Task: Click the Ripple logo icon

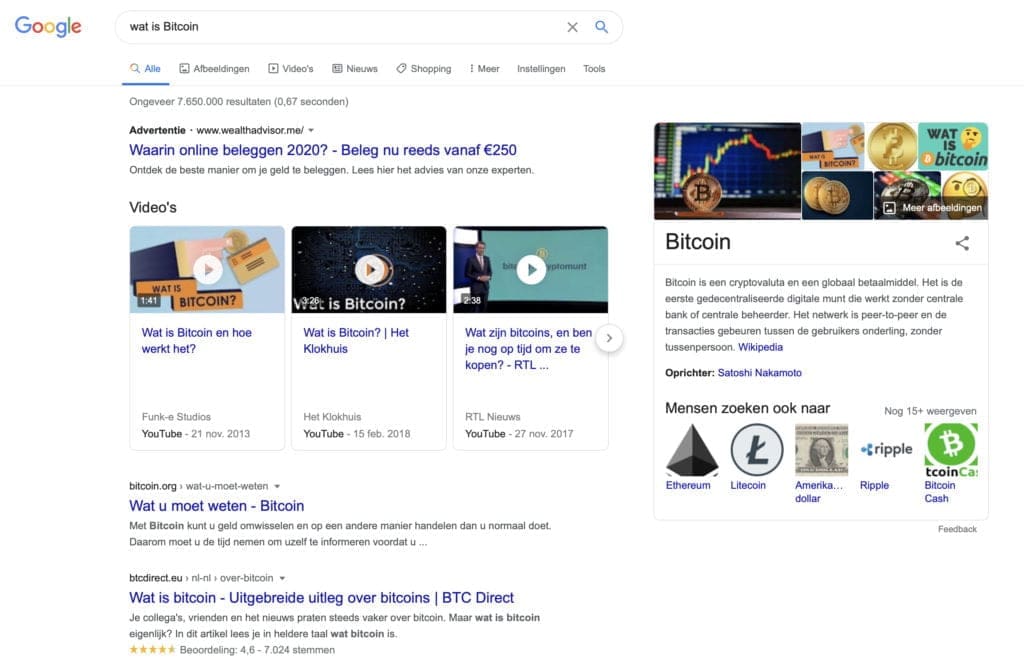Action: [886, 449]
